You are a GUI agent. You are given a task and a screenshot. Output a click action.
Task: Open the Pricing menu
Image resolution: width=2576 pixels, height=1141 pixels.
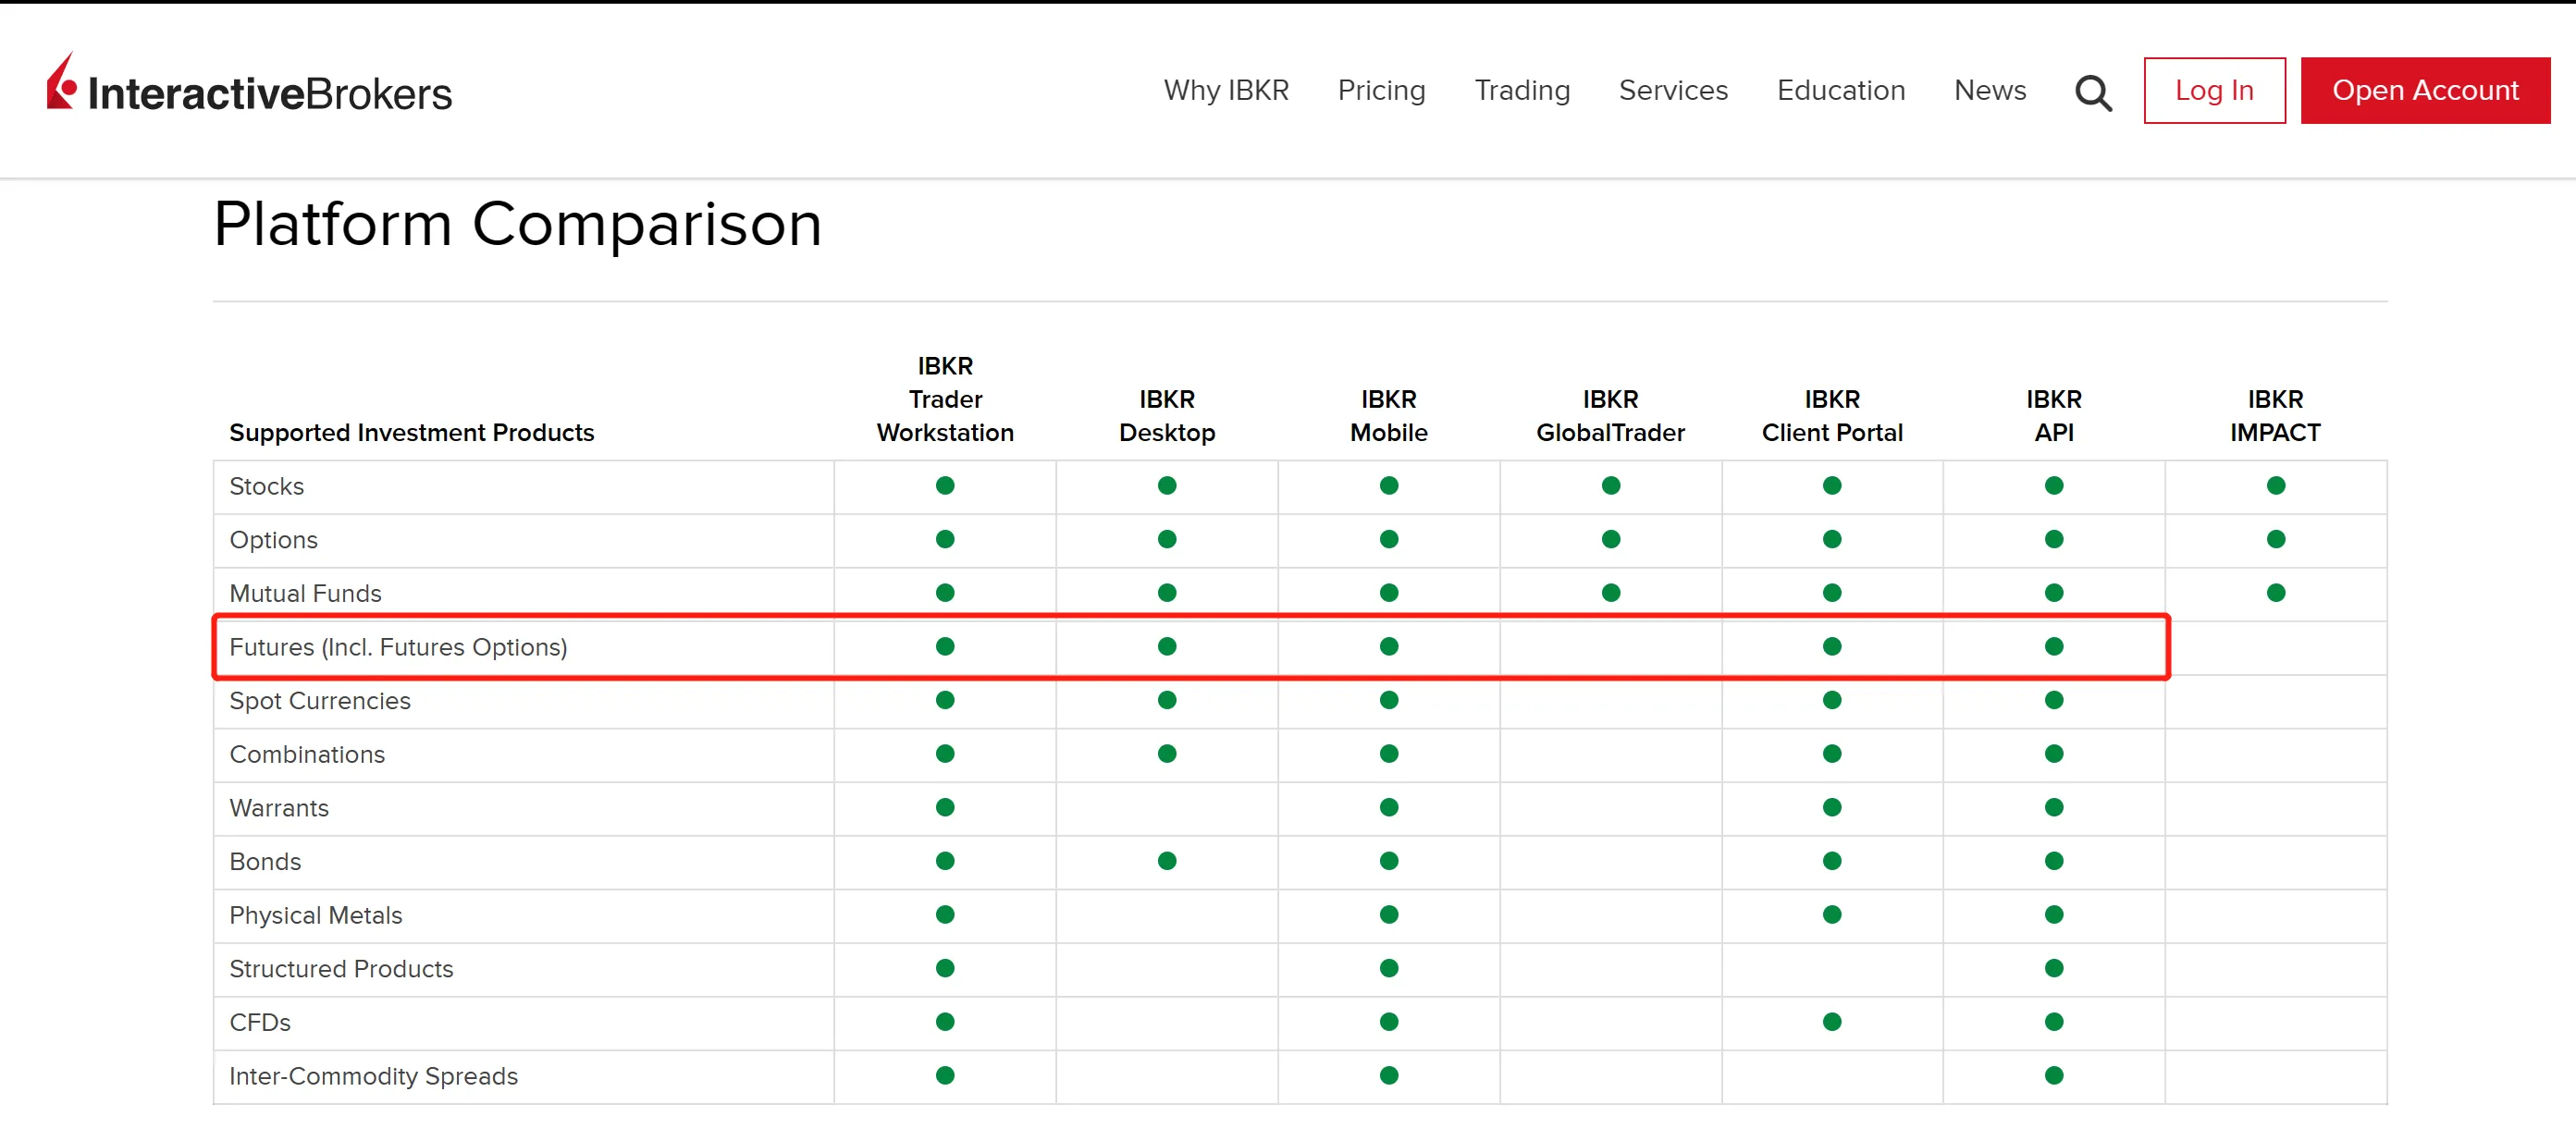(x=1381, y=91)
